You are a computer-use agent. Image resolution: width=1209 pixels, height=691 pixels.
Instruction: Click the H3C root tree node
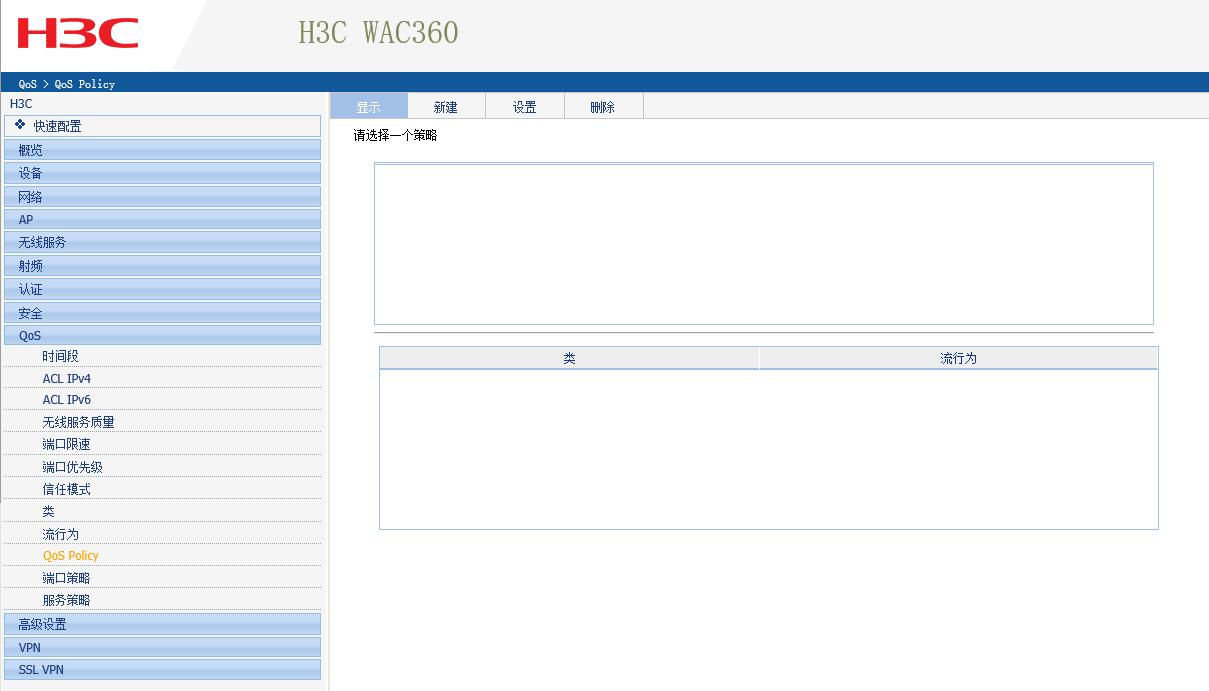21,104
